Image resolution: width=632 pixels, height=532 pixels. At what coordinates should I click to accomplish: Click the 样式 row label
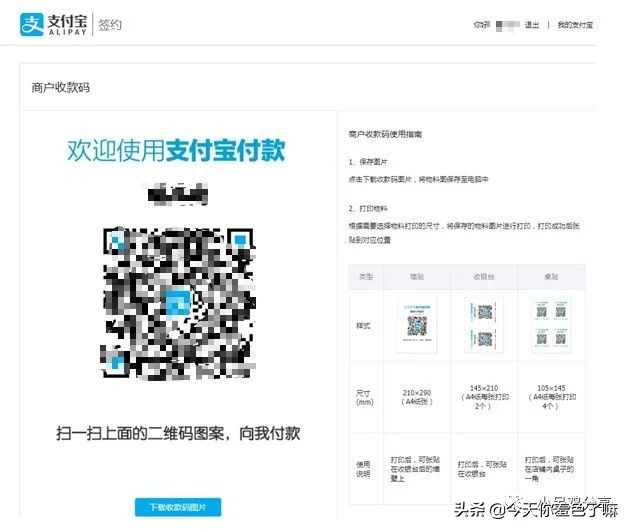pyautogui.click(x=363, y=326)
